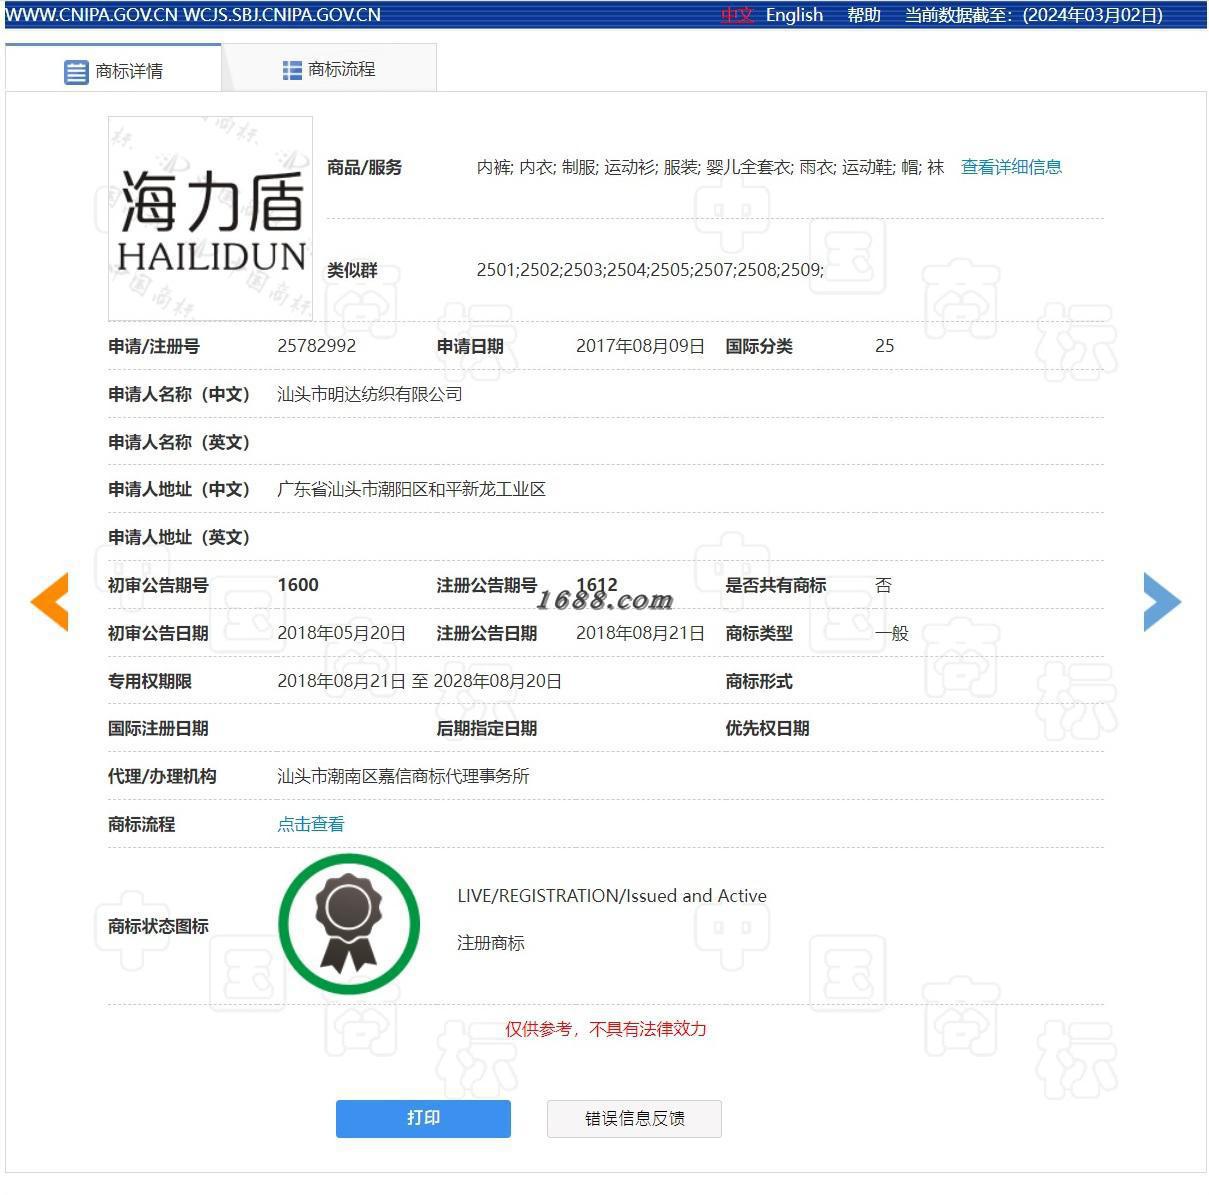The height and width of the screenshot is (1195, 1209).
Task: Click the 商标流程 tab grid icon
Action: tap(292, 70)
